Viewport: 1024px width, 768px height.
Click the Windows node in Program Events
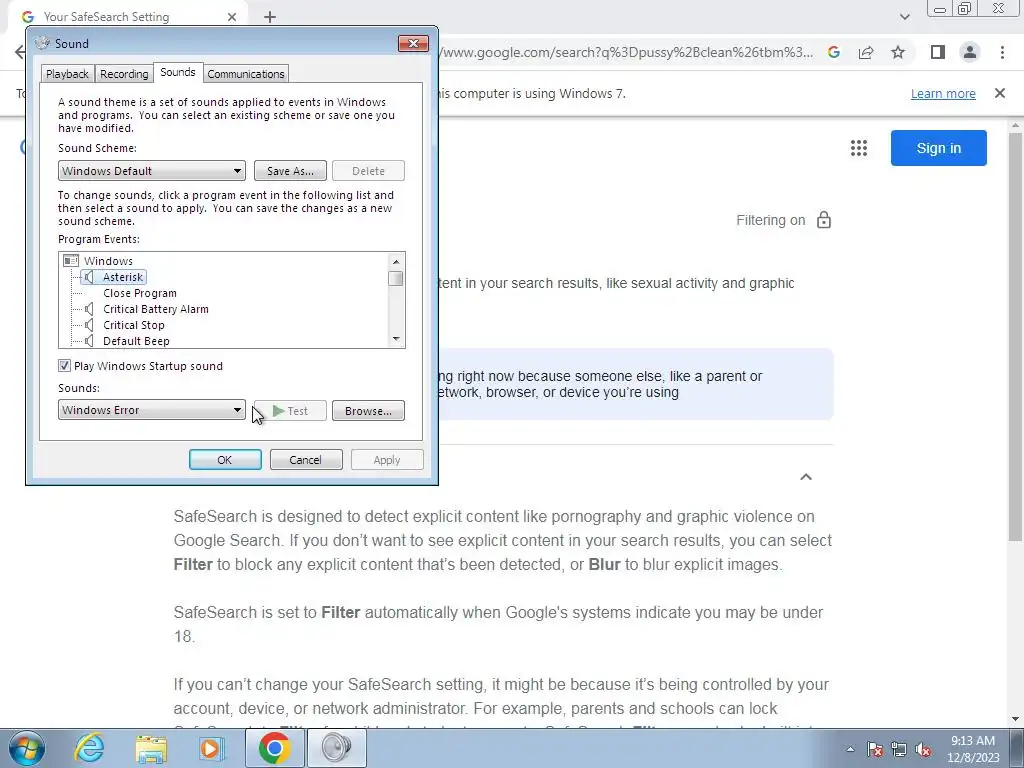tap(108, 261)
